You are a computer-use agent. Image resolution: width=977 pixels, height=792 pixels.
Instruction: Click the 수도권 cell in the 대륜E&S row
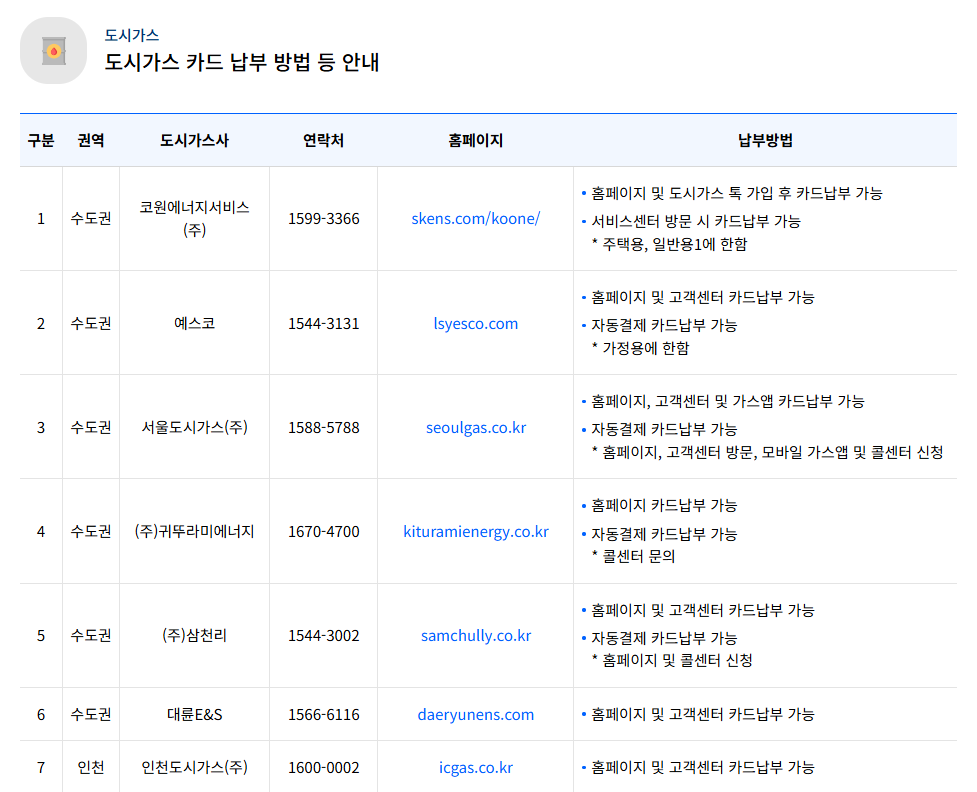91,715
